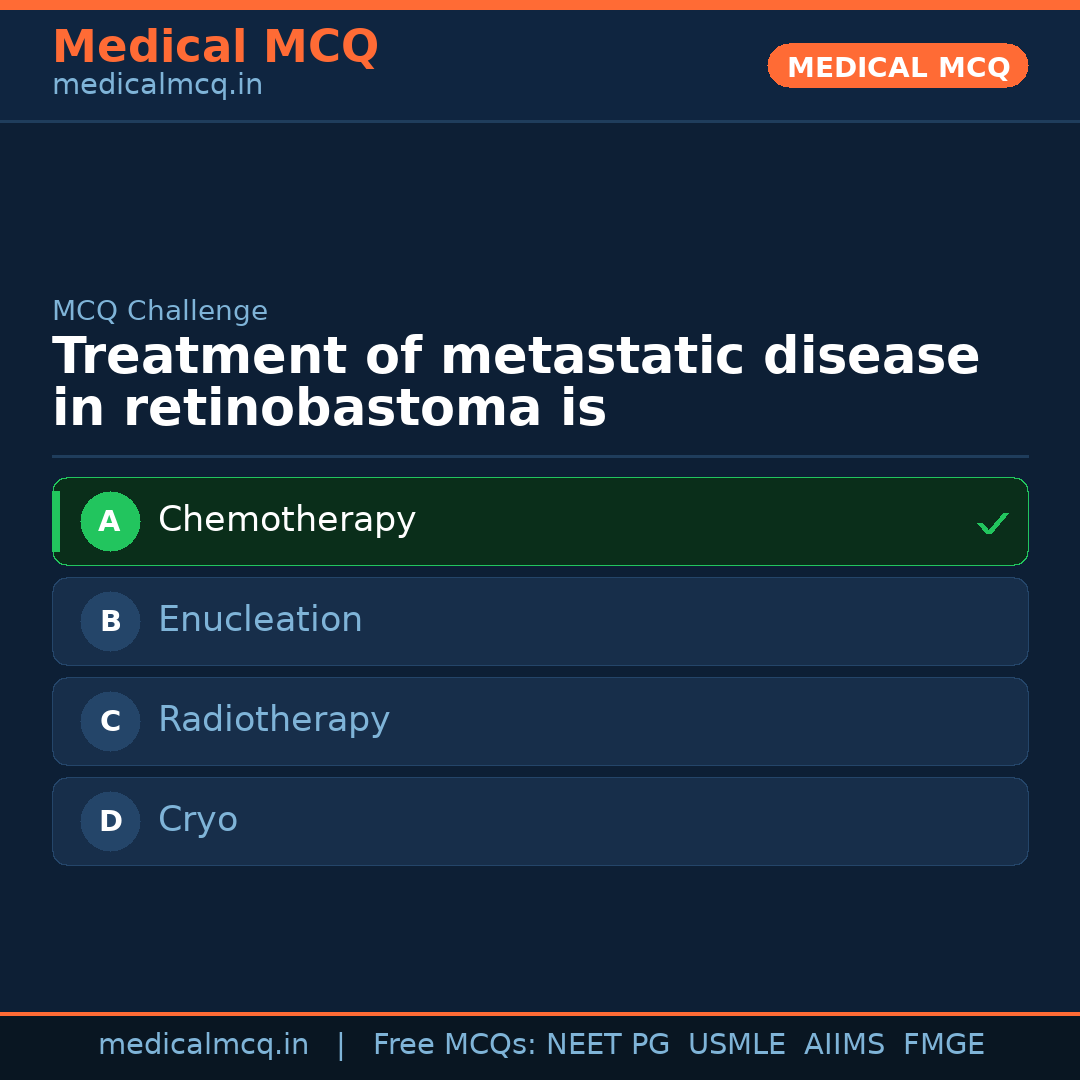Switch to the USMLE category
Screen dimensions: 1080x1080
737,1043
